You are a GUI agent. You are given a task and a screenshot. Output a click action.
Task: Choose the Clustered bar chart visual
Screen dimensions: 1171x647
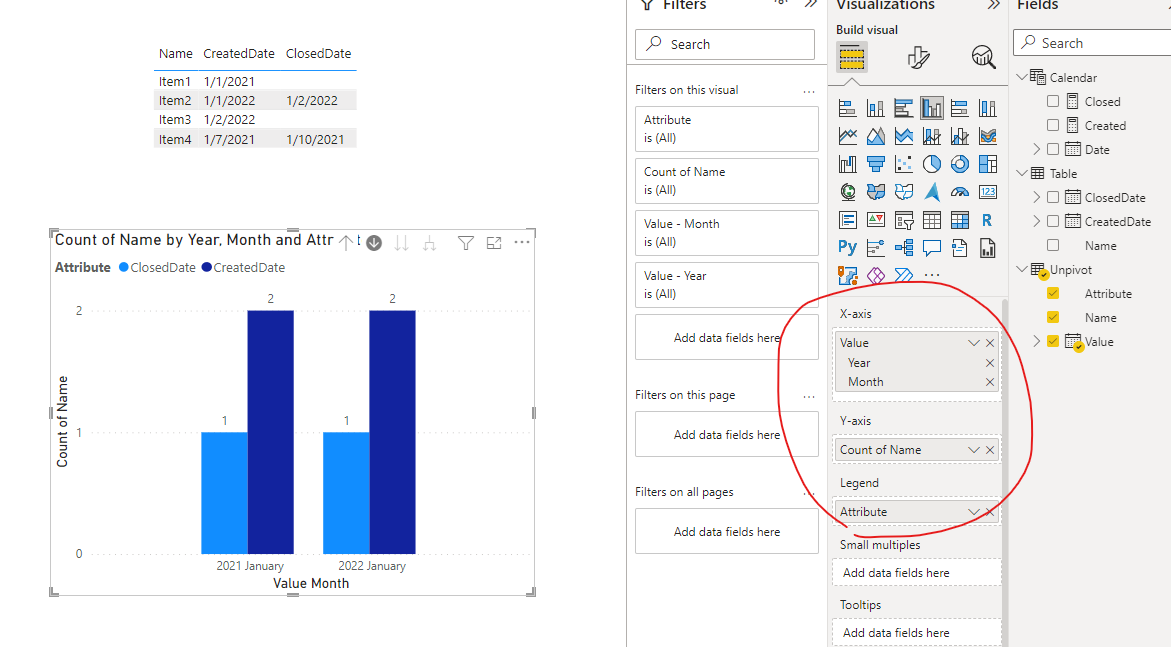point(904,108)
